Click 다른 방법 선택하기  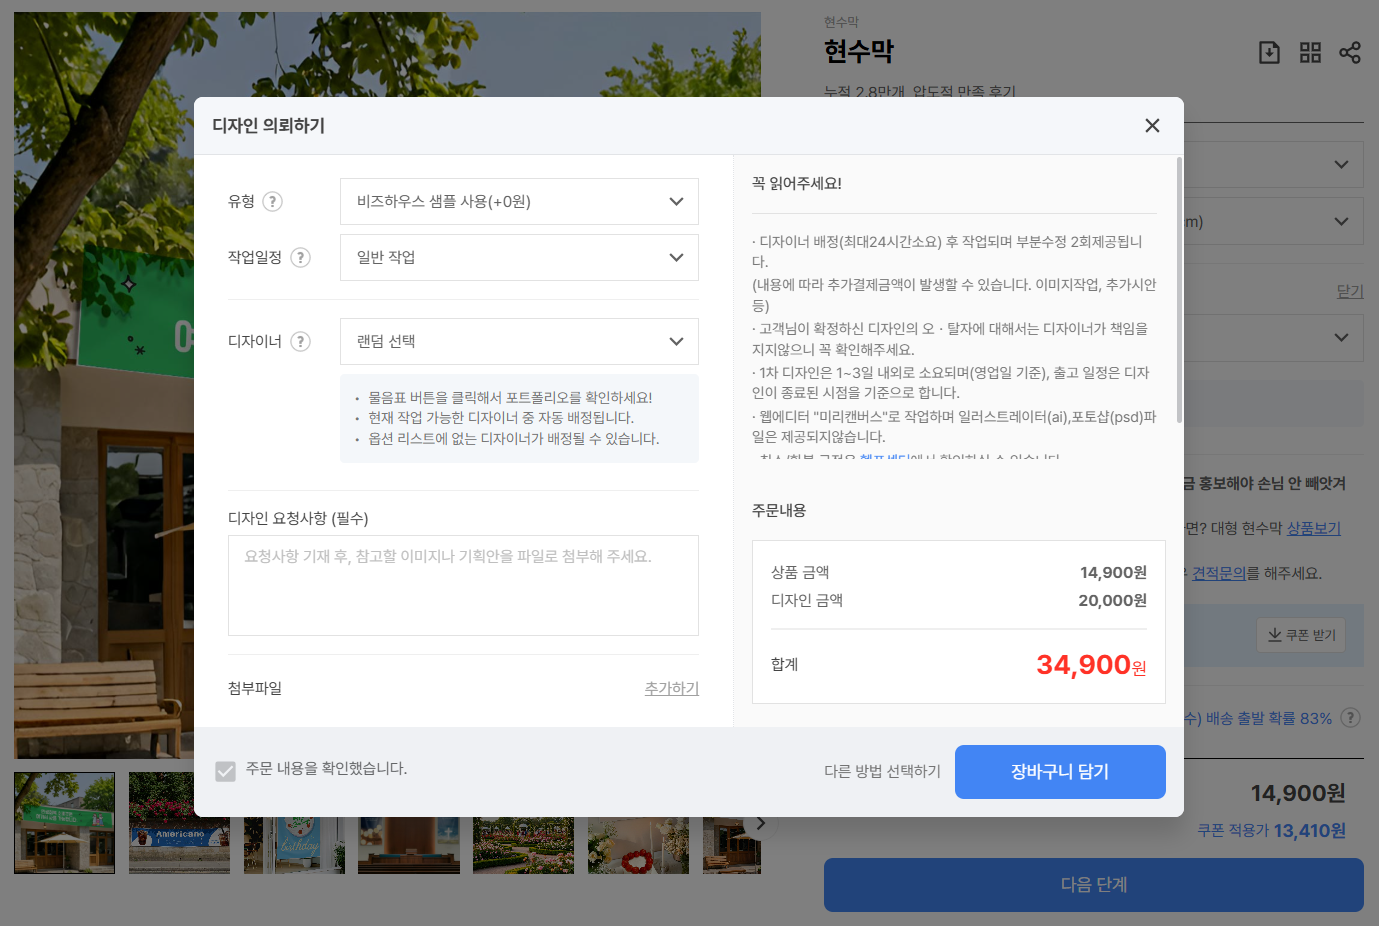[x=882, y=771]
